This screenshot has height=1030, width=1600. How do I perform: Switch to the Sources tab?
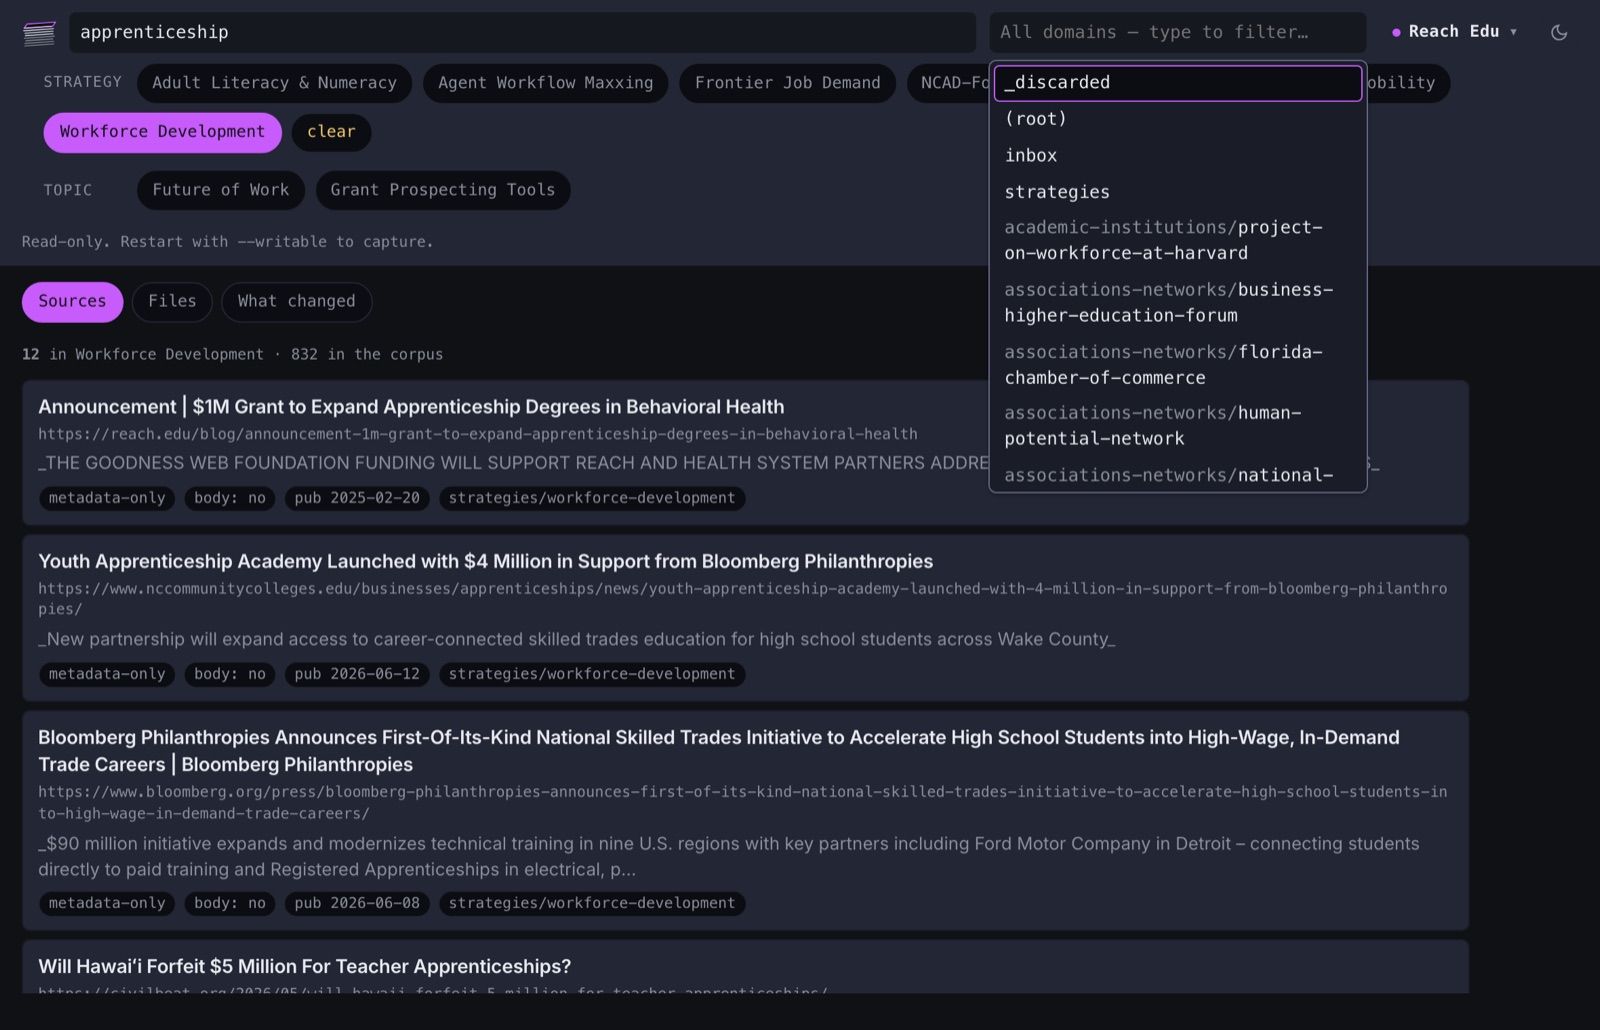click(x=72, y=301)
